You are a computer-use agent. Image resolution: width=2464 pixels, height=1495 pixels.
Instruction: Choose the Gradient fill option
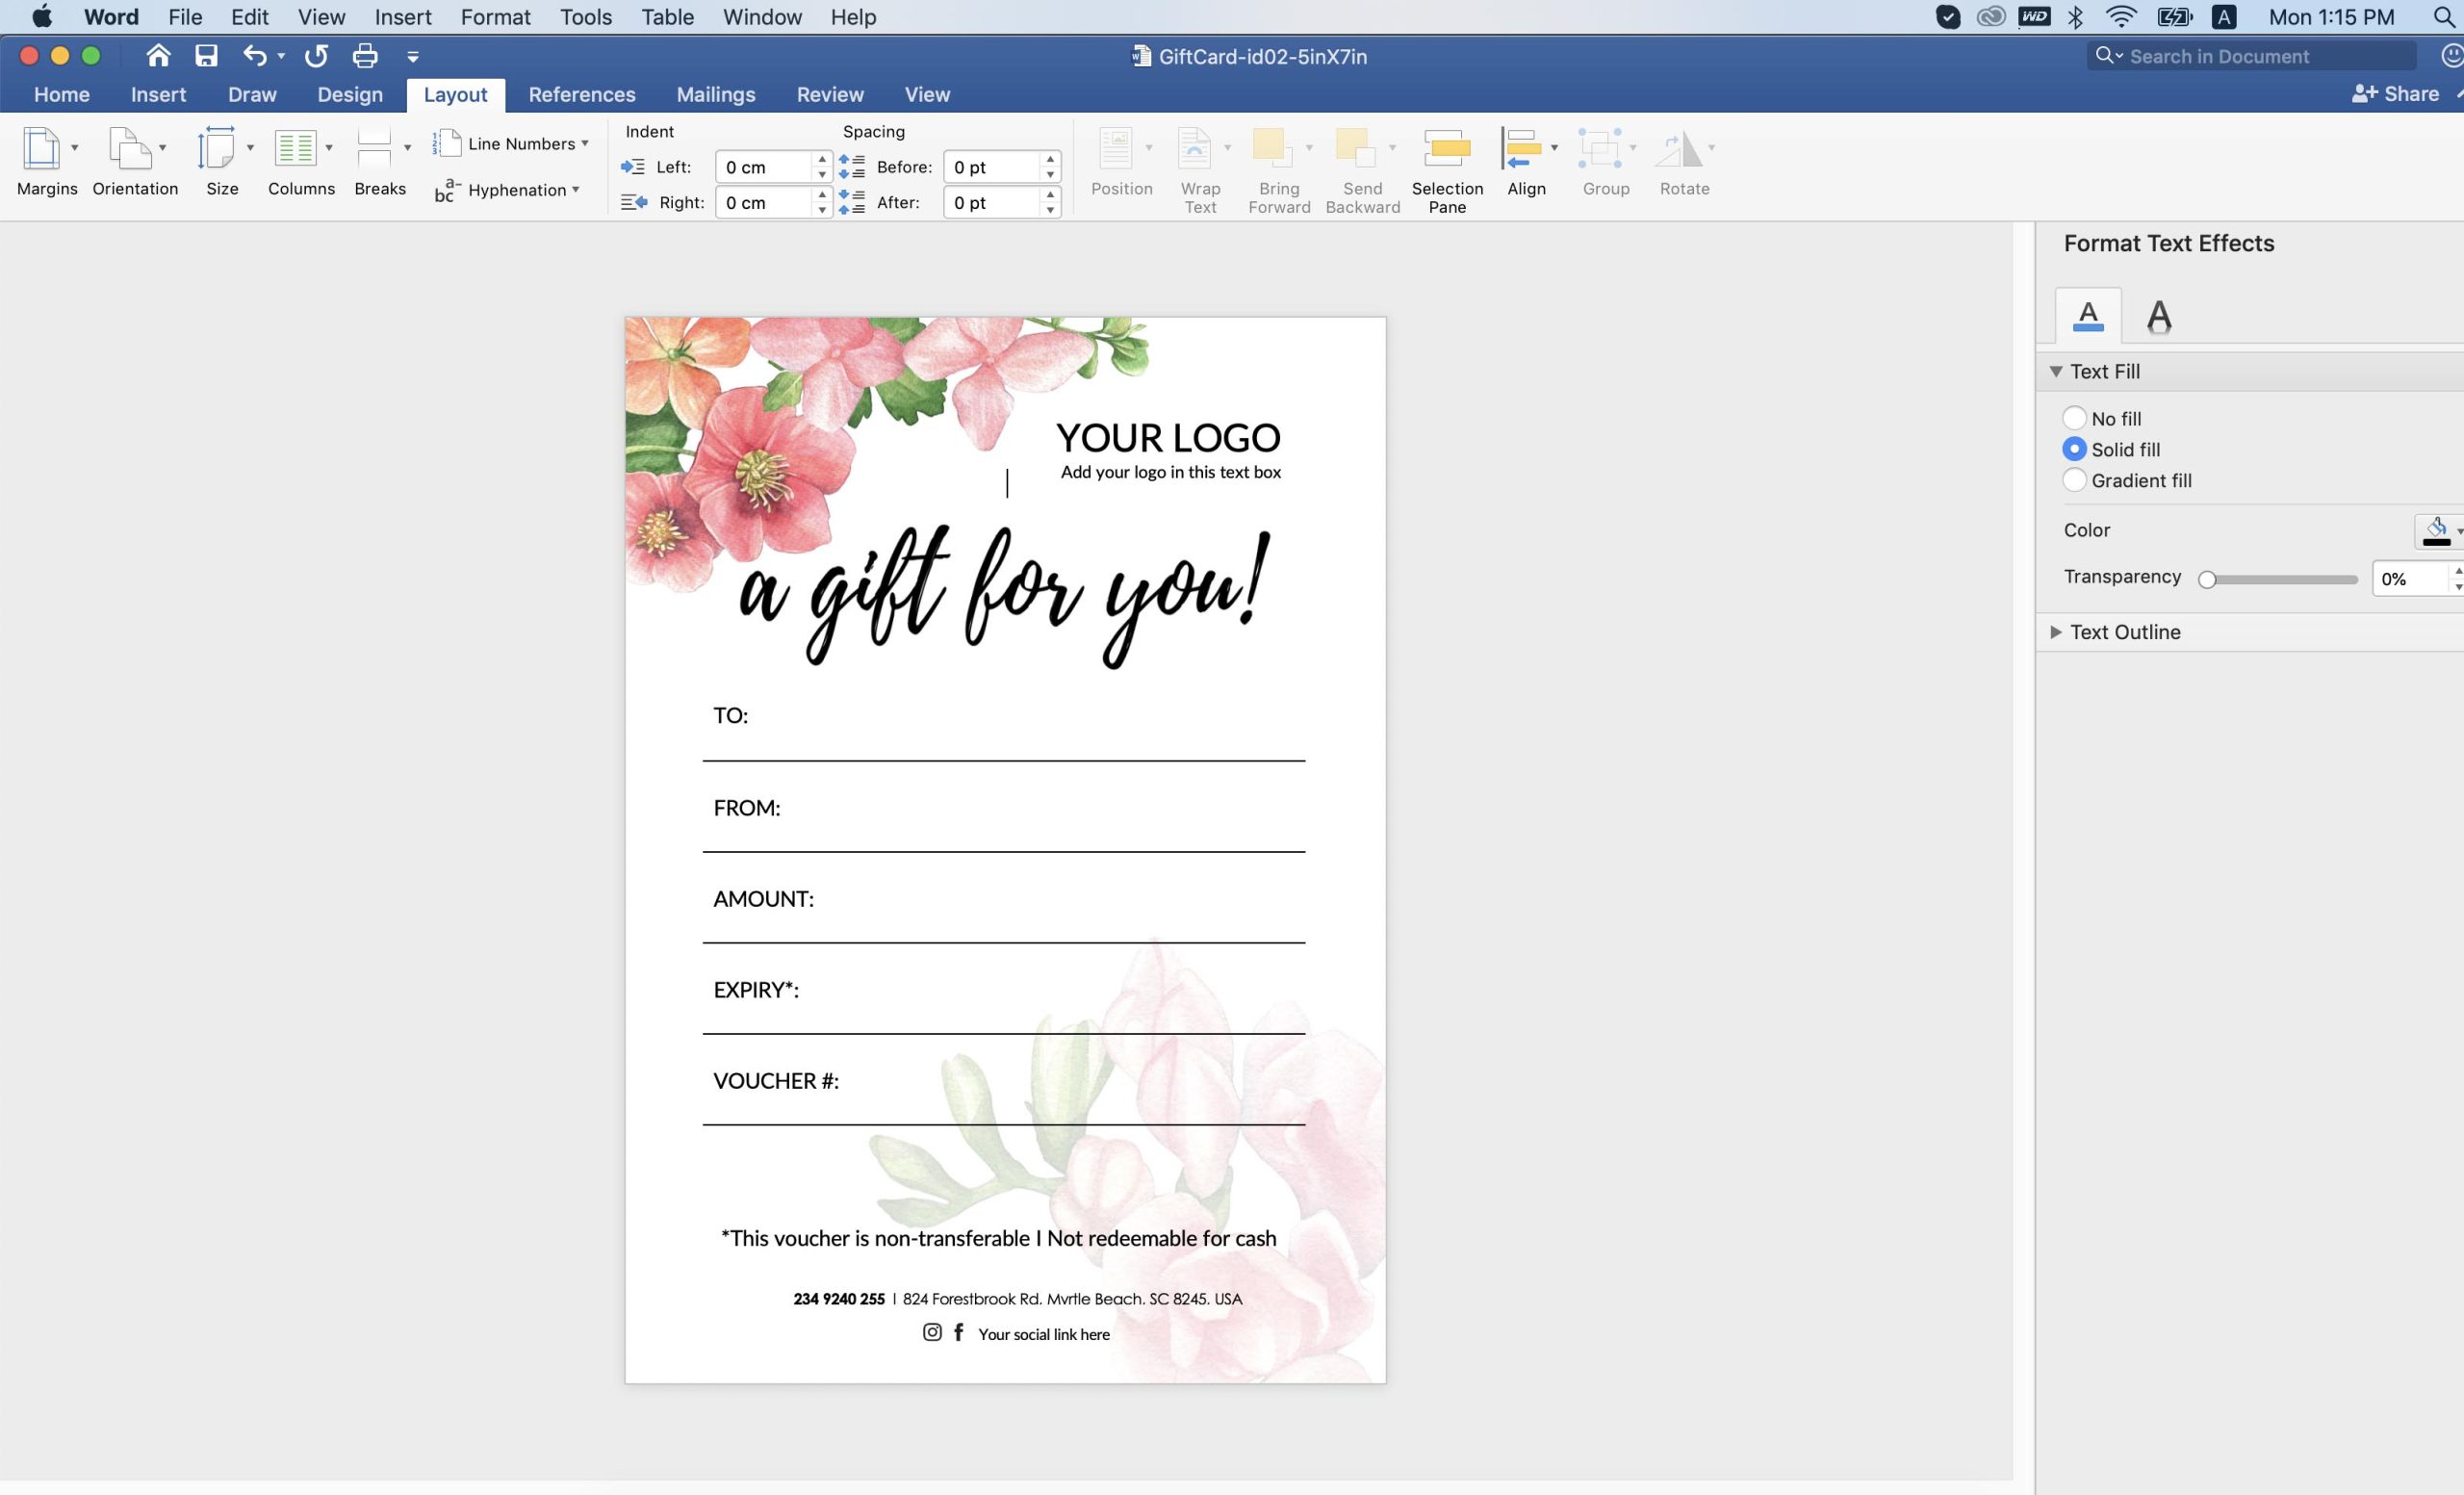point(2074,480)
